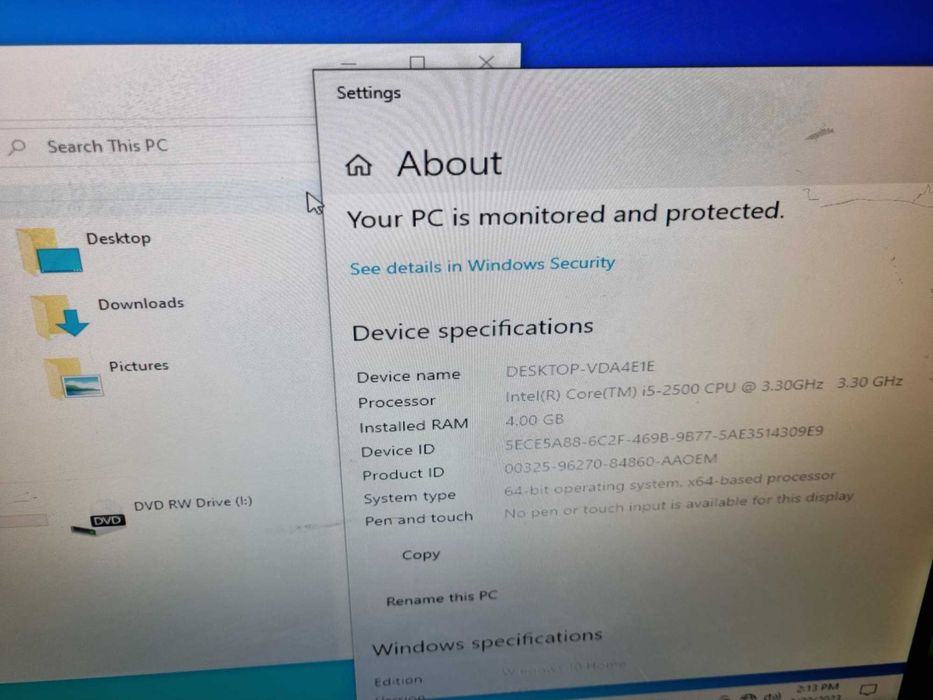Open the notification center icon in taskbar
This screenshot has height=700, width=933.
tap(868, 689)
